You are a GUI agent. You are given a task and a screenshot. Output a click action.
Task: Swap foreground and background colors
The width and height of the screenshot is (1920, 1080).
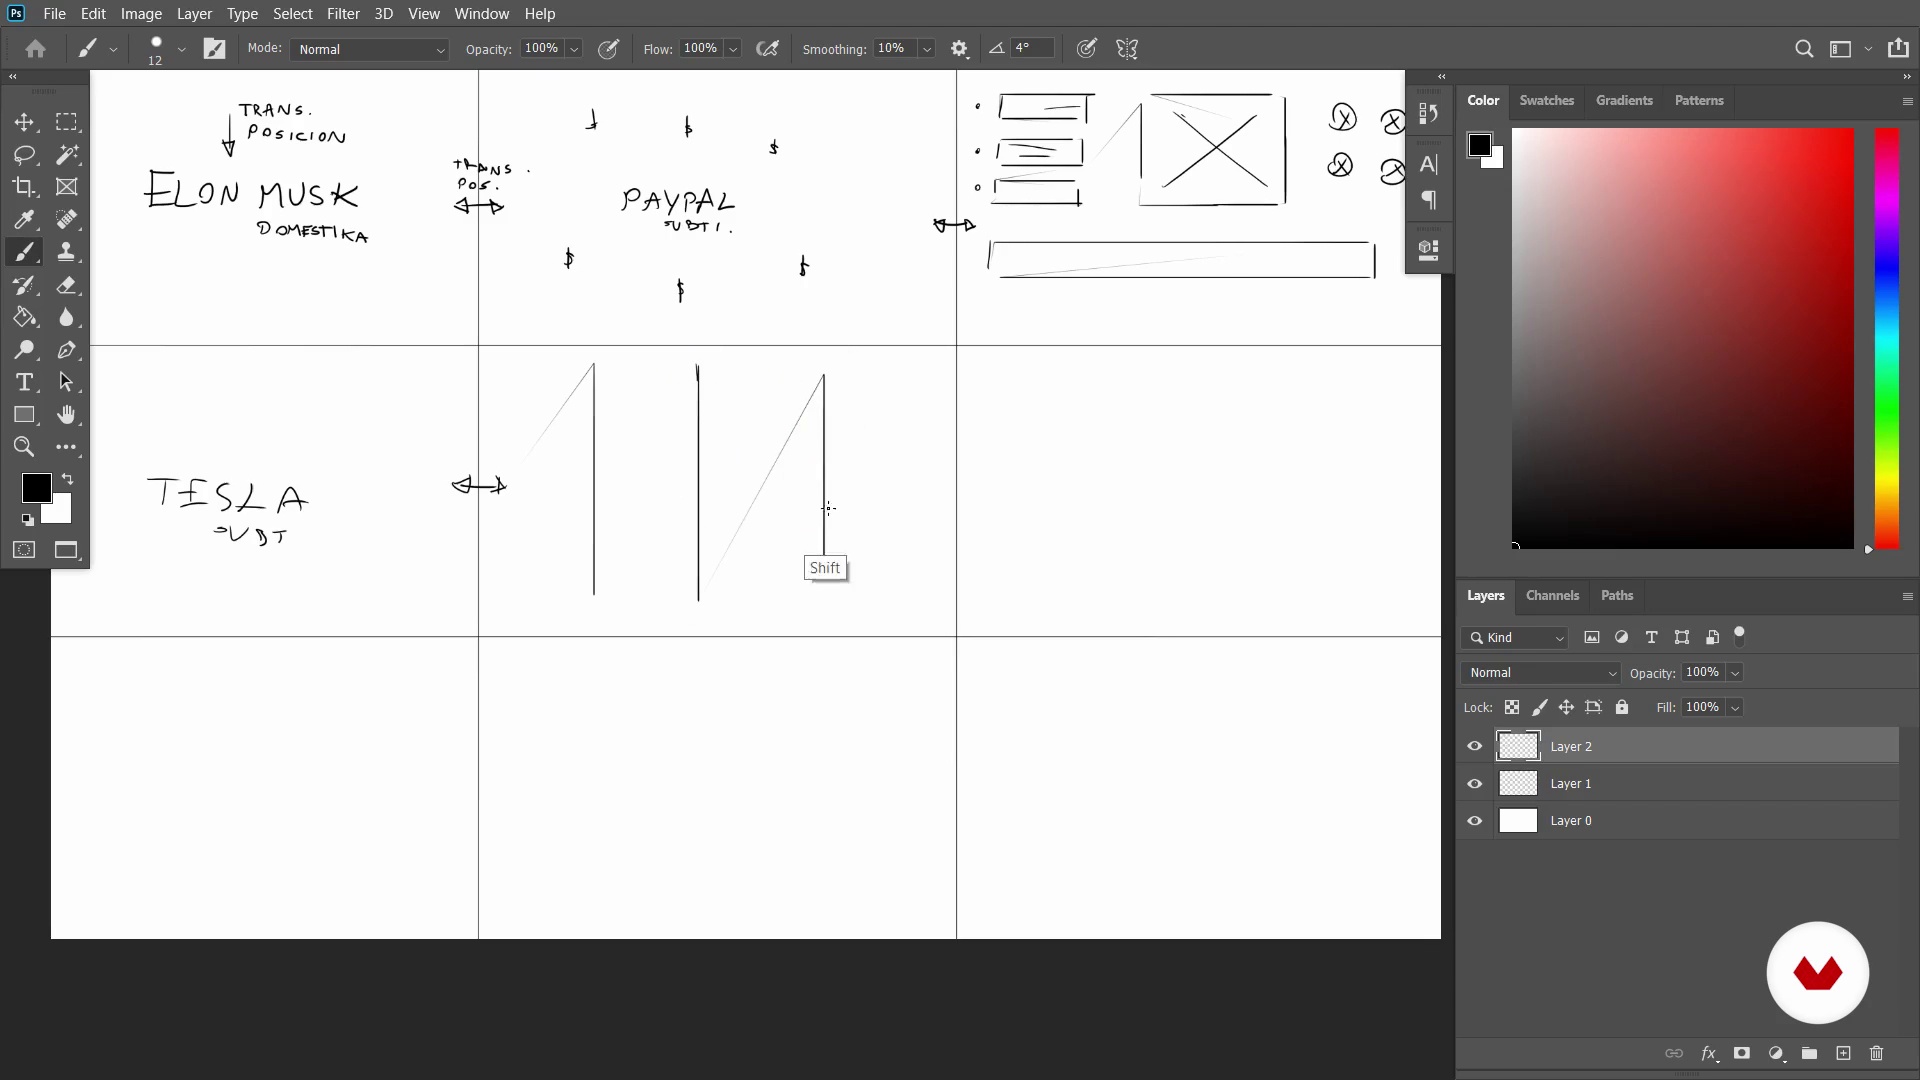pos(68,479)
